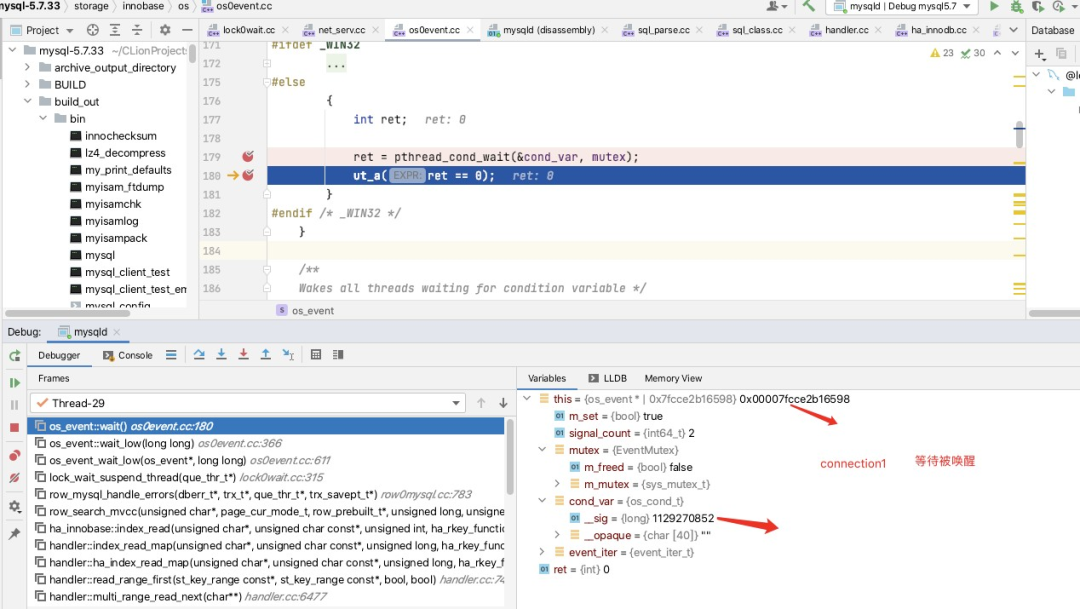
Task: Click Expand All in the project toolbar
Action: tap(115, 30)
